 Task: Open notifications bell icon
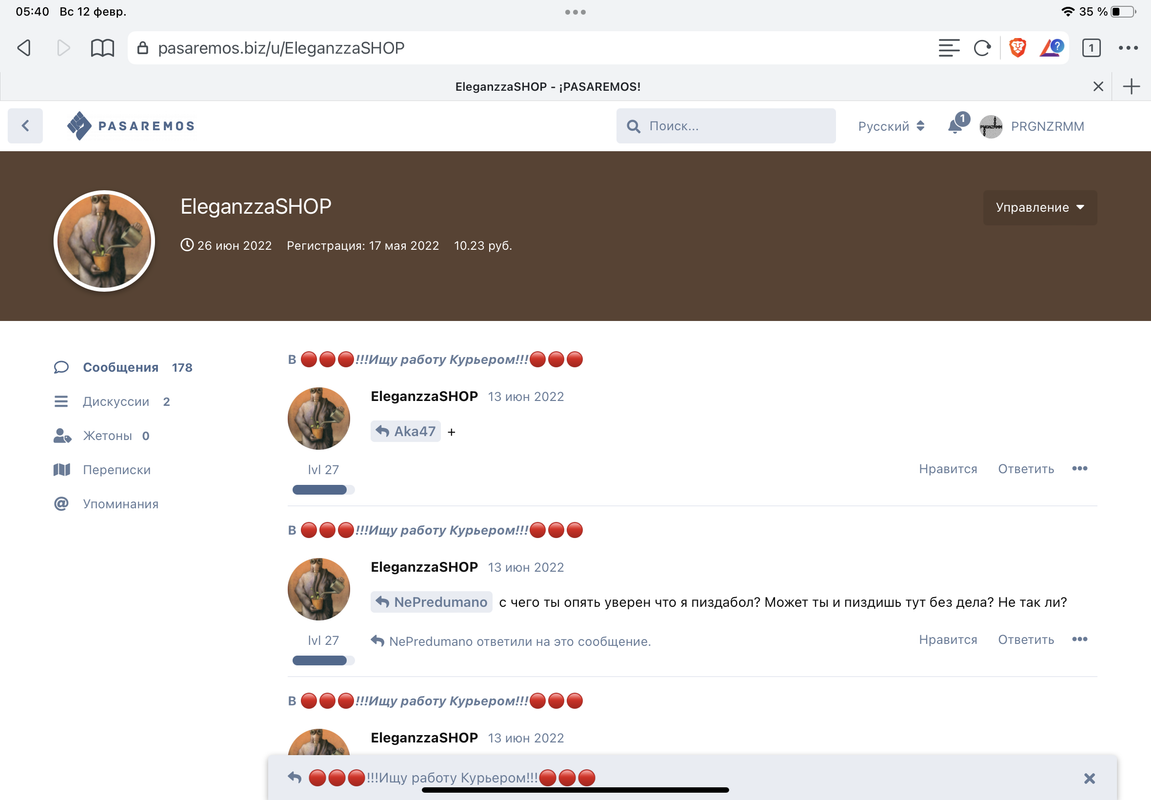[x=956, y=125]
